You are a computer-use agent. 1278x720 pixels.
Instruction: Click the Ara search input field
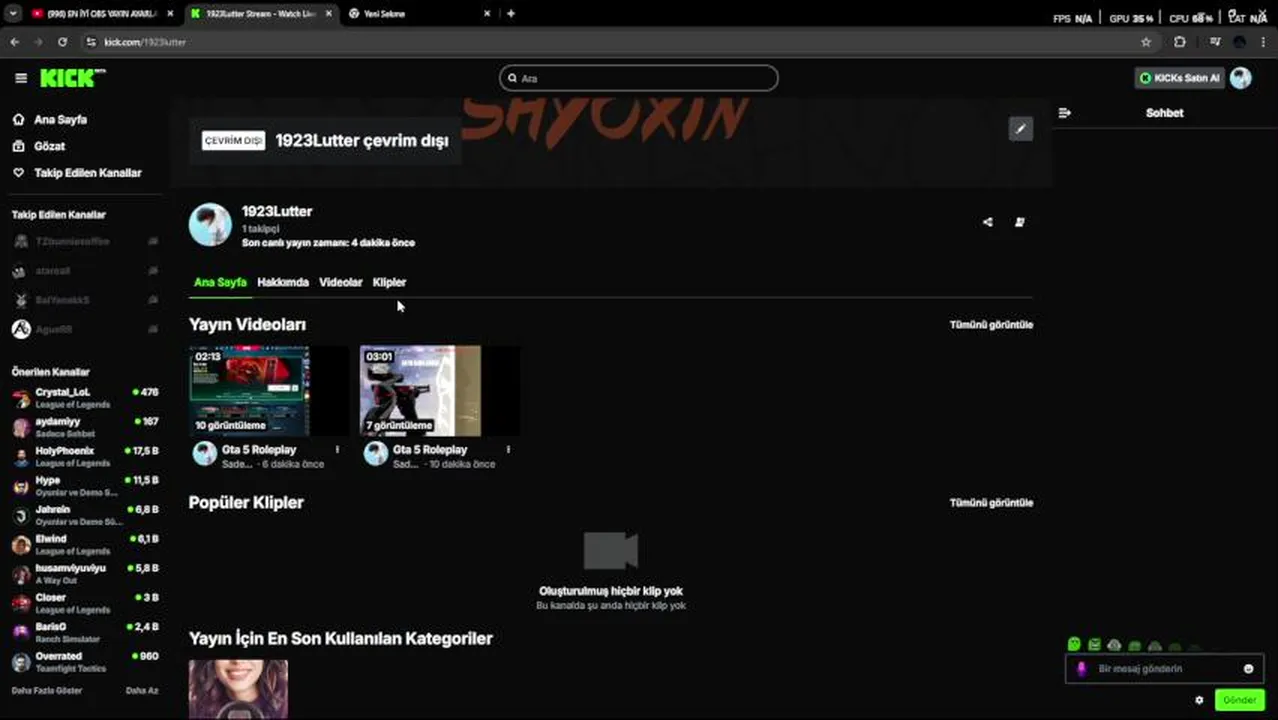(x=639, y=78)
